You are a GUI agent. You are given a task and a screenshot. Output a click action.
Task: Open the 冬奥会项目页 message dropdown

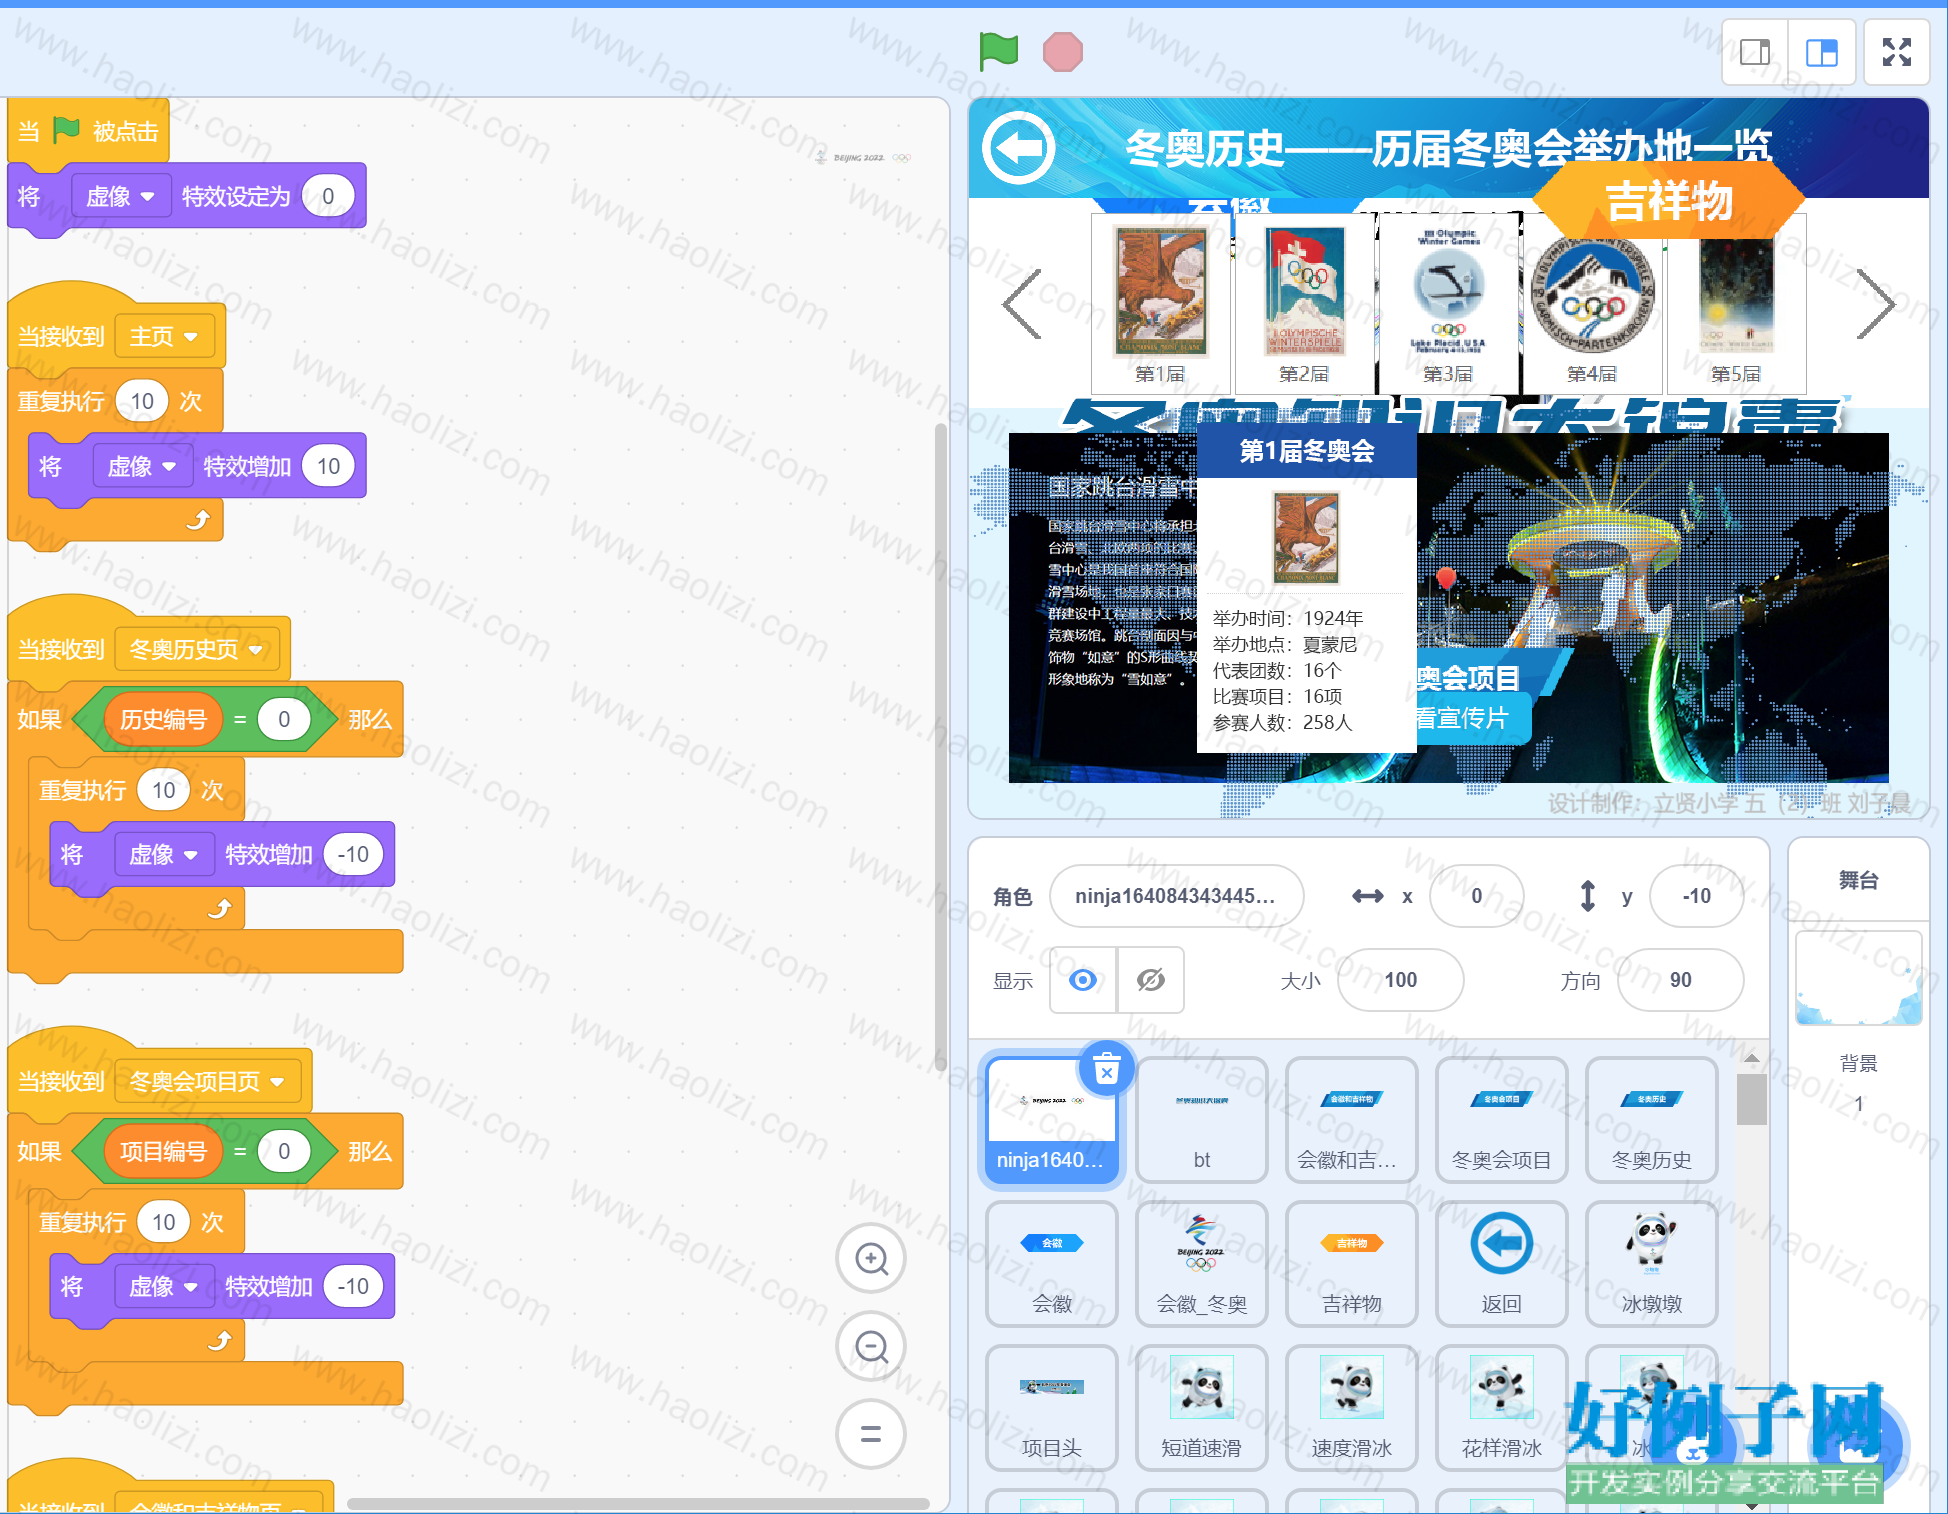208,1081
